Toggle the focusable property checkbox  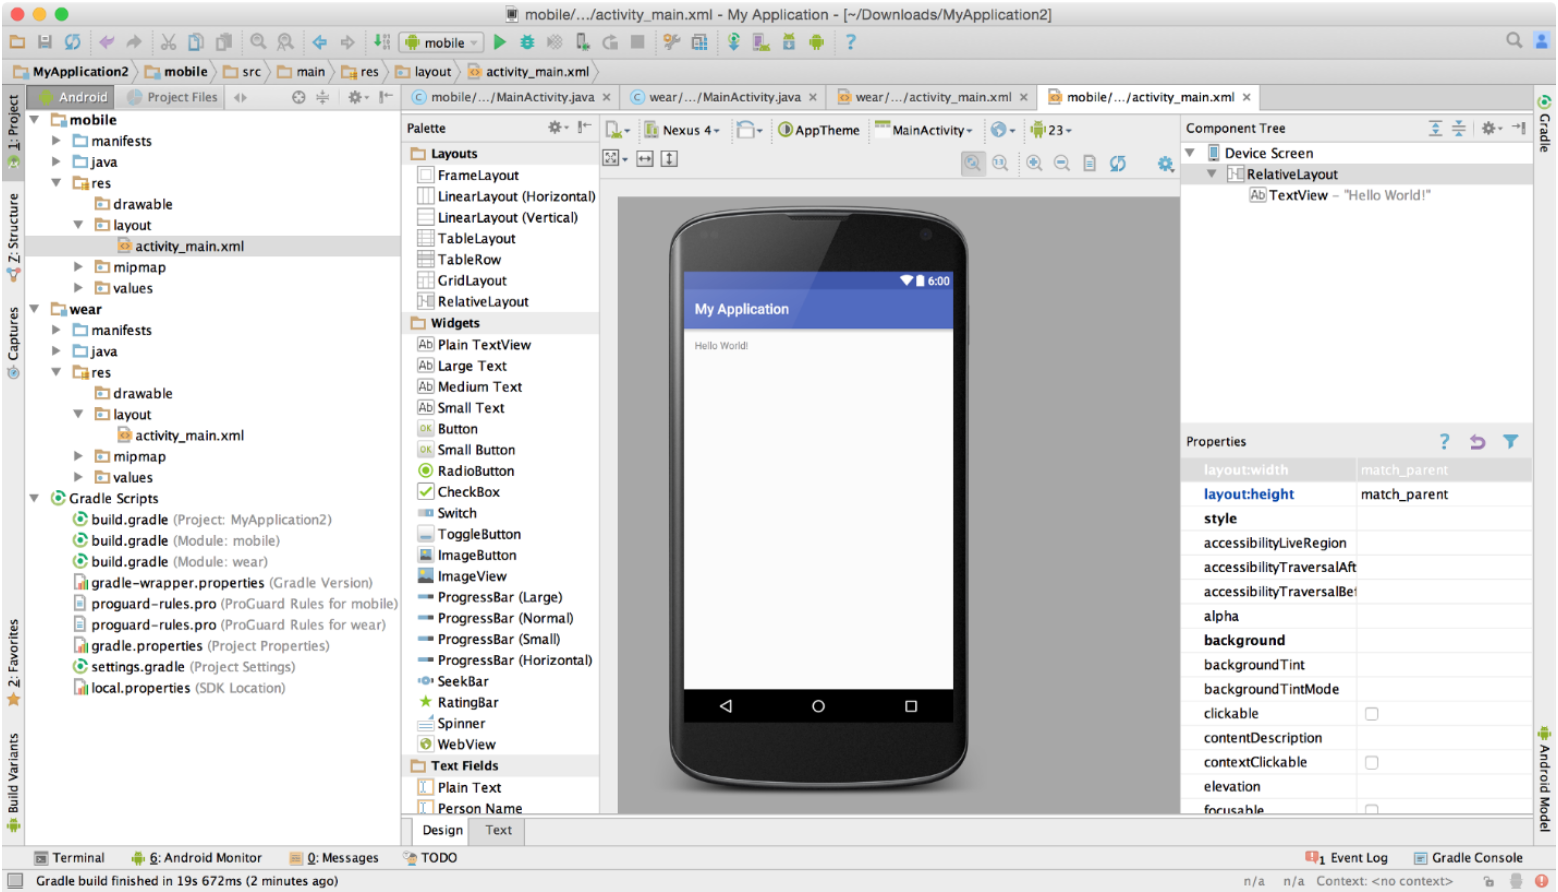click(1371, 810)
